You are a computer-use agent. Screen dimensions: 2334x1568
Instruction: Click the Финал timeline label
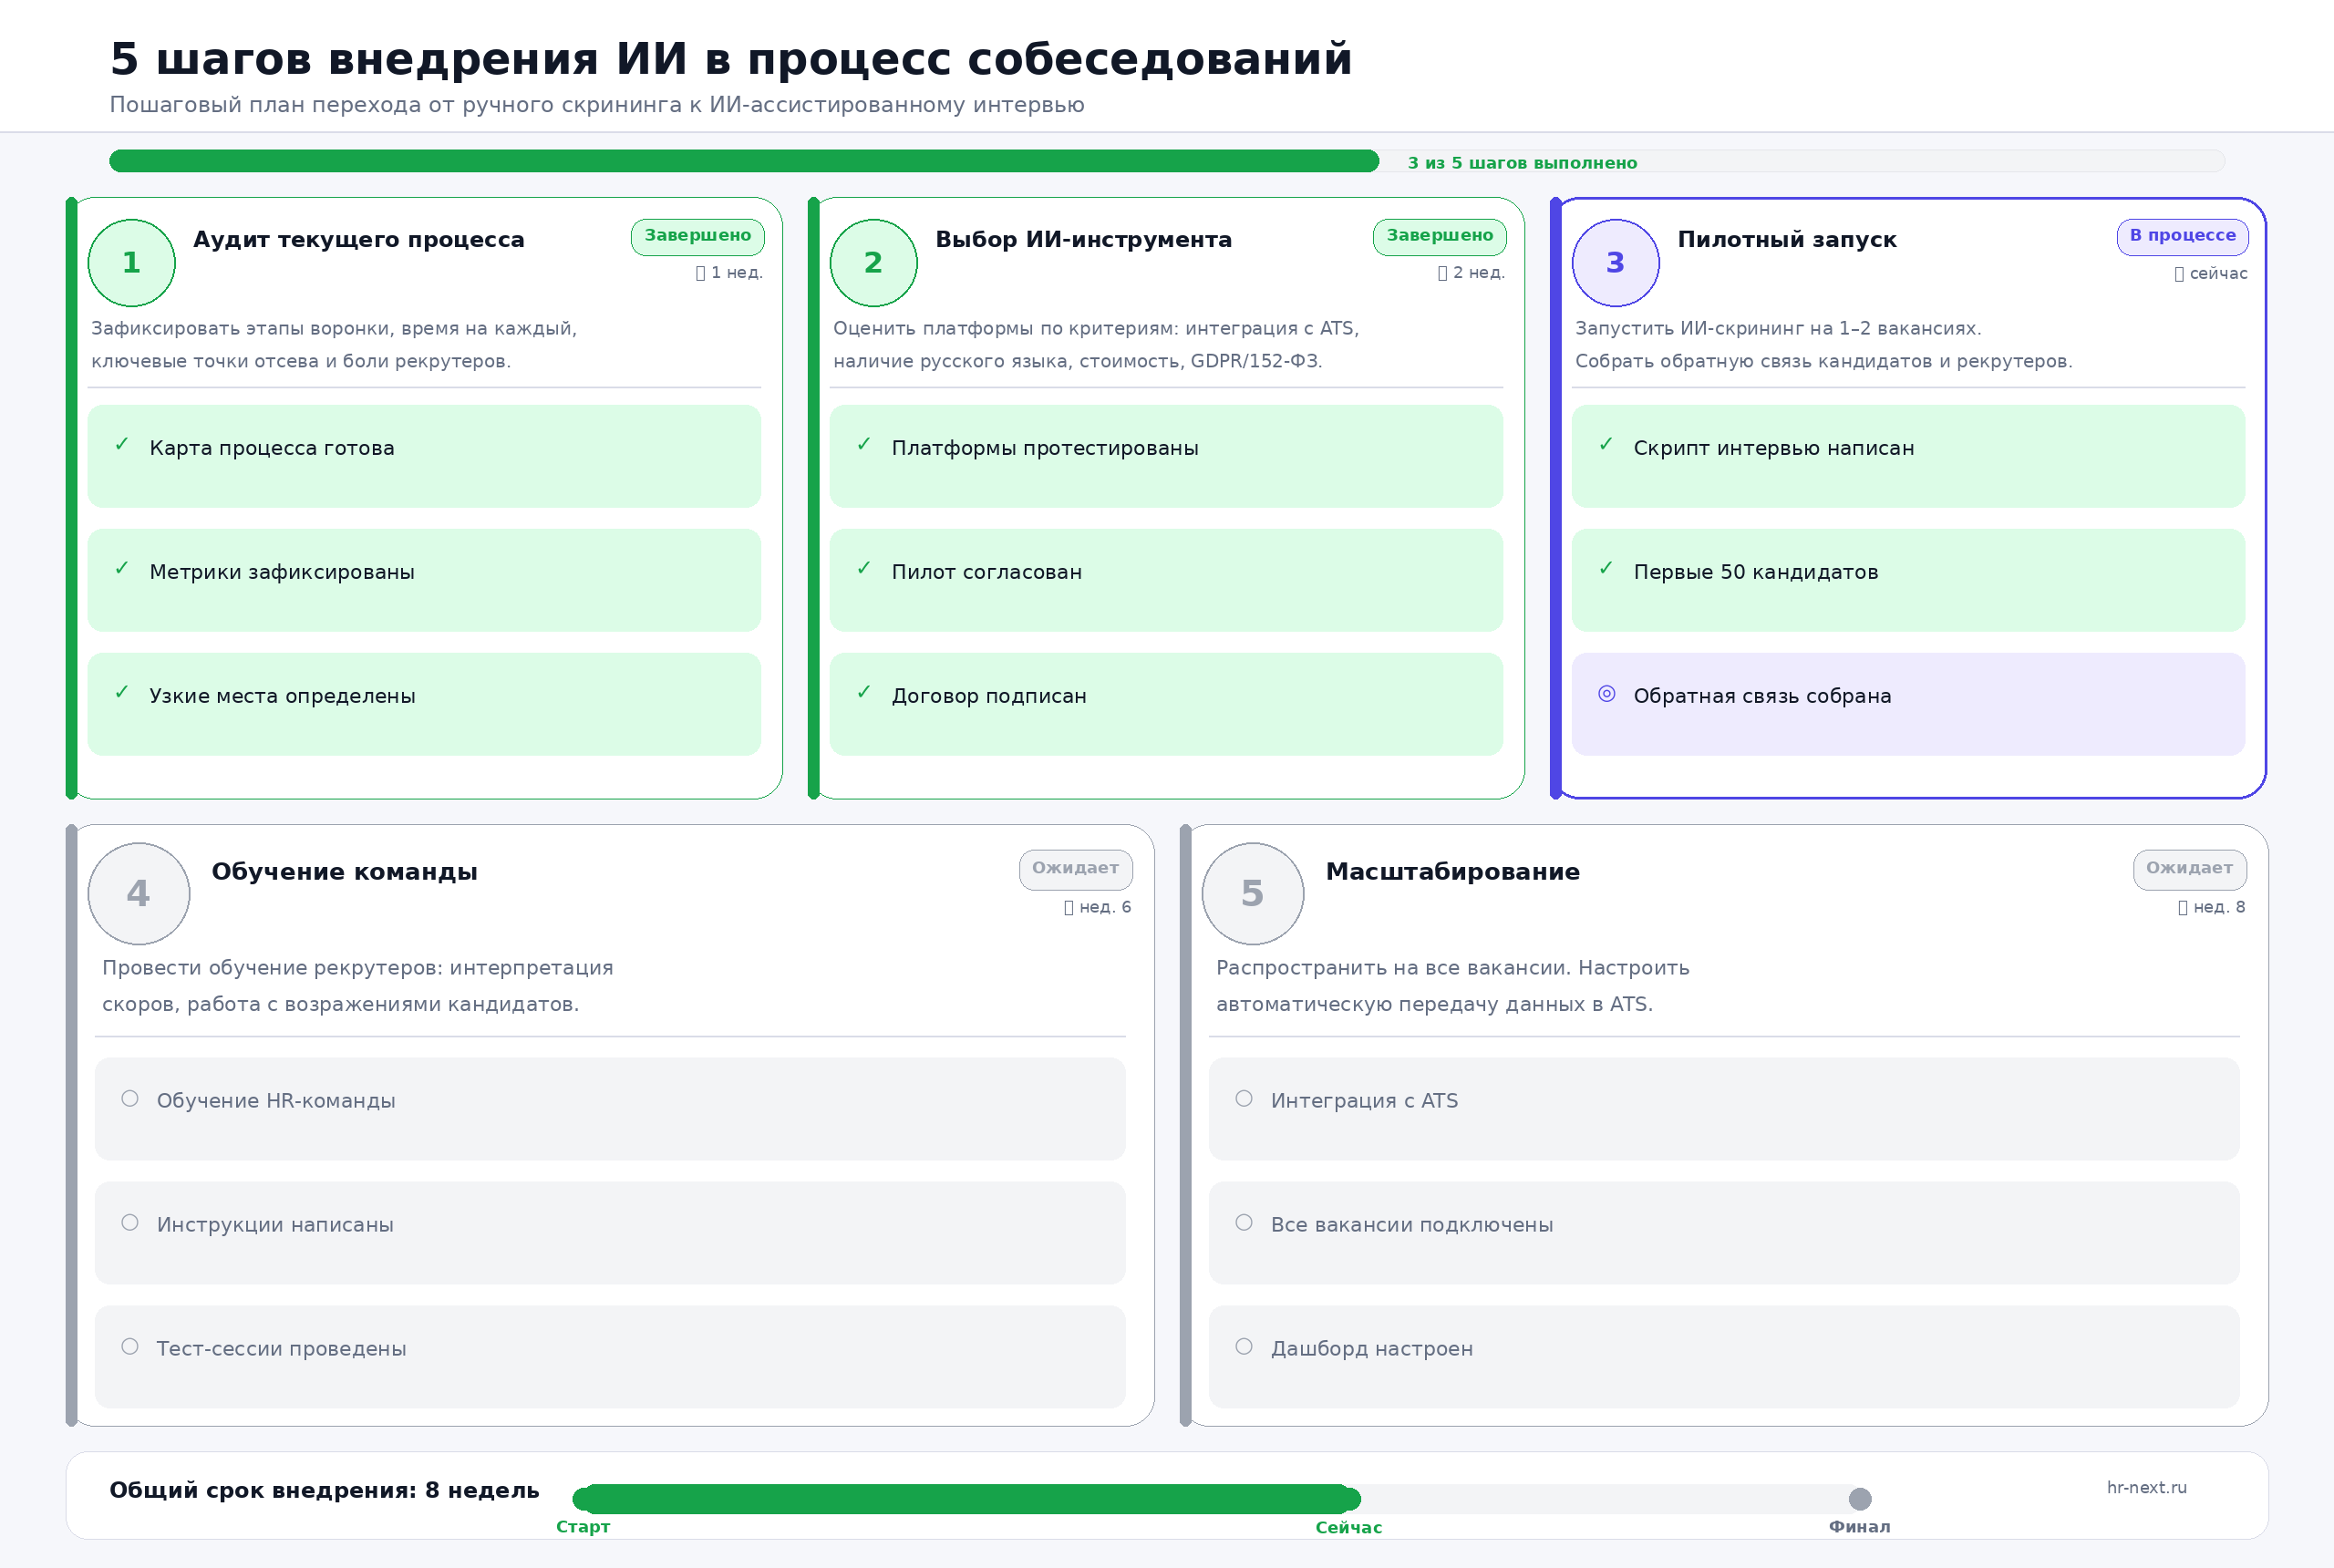pyautogui.click(x=1860, y=1527)
